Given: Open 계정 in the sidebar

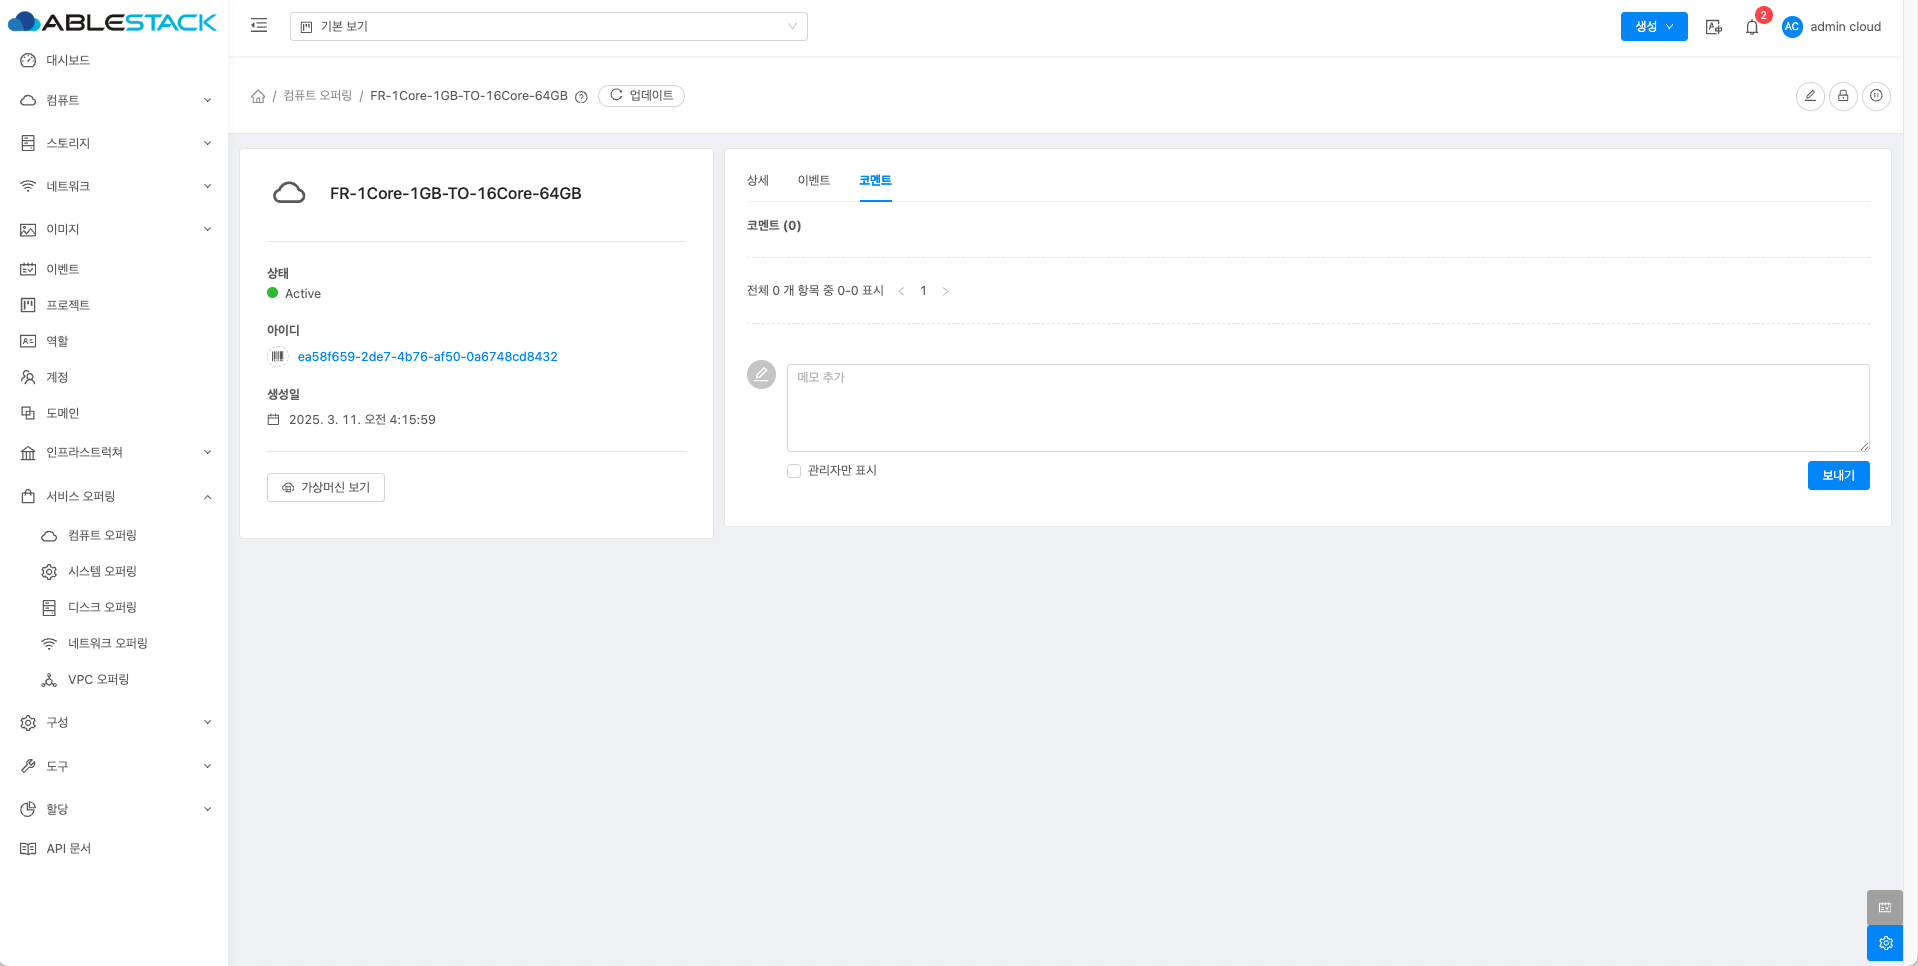Looking at the screenshot, I should coord(114,377).
